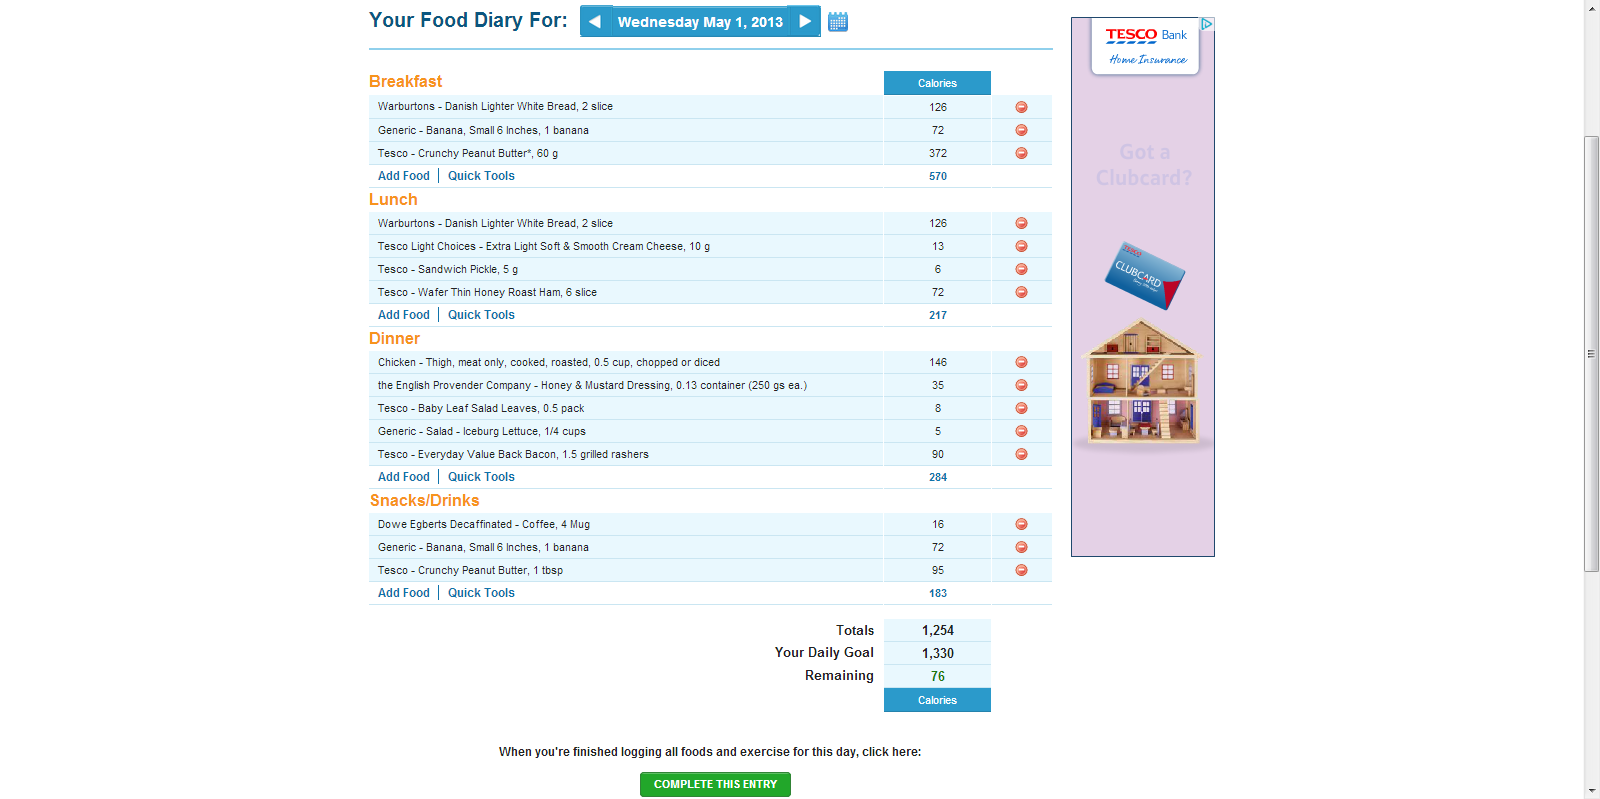This screenshot has height=799, width=1600.
Task: Add Food under Snacks/Drinks
Action: 404,593
